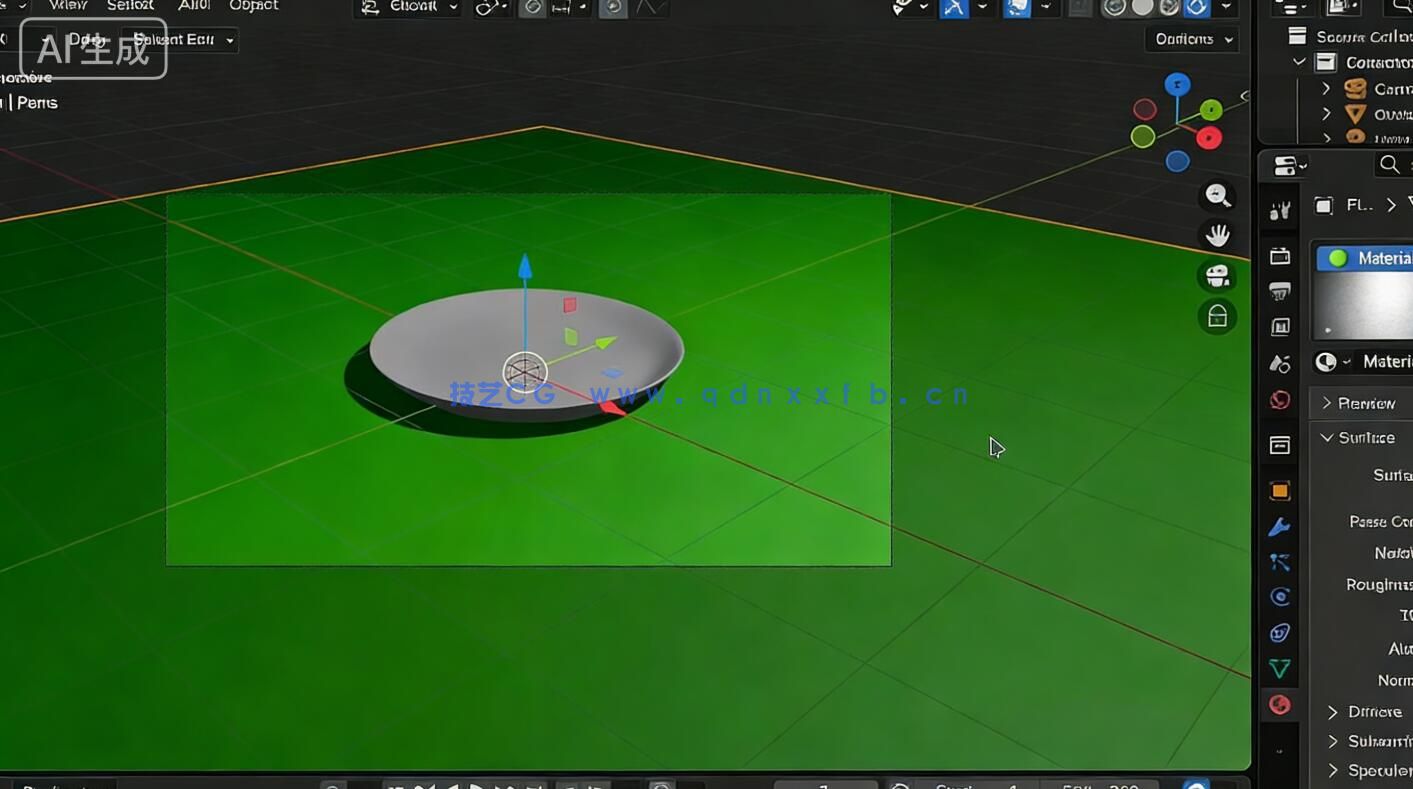
Task: Toggle the camera view icon in the viewport
Action: point(1217,276)
